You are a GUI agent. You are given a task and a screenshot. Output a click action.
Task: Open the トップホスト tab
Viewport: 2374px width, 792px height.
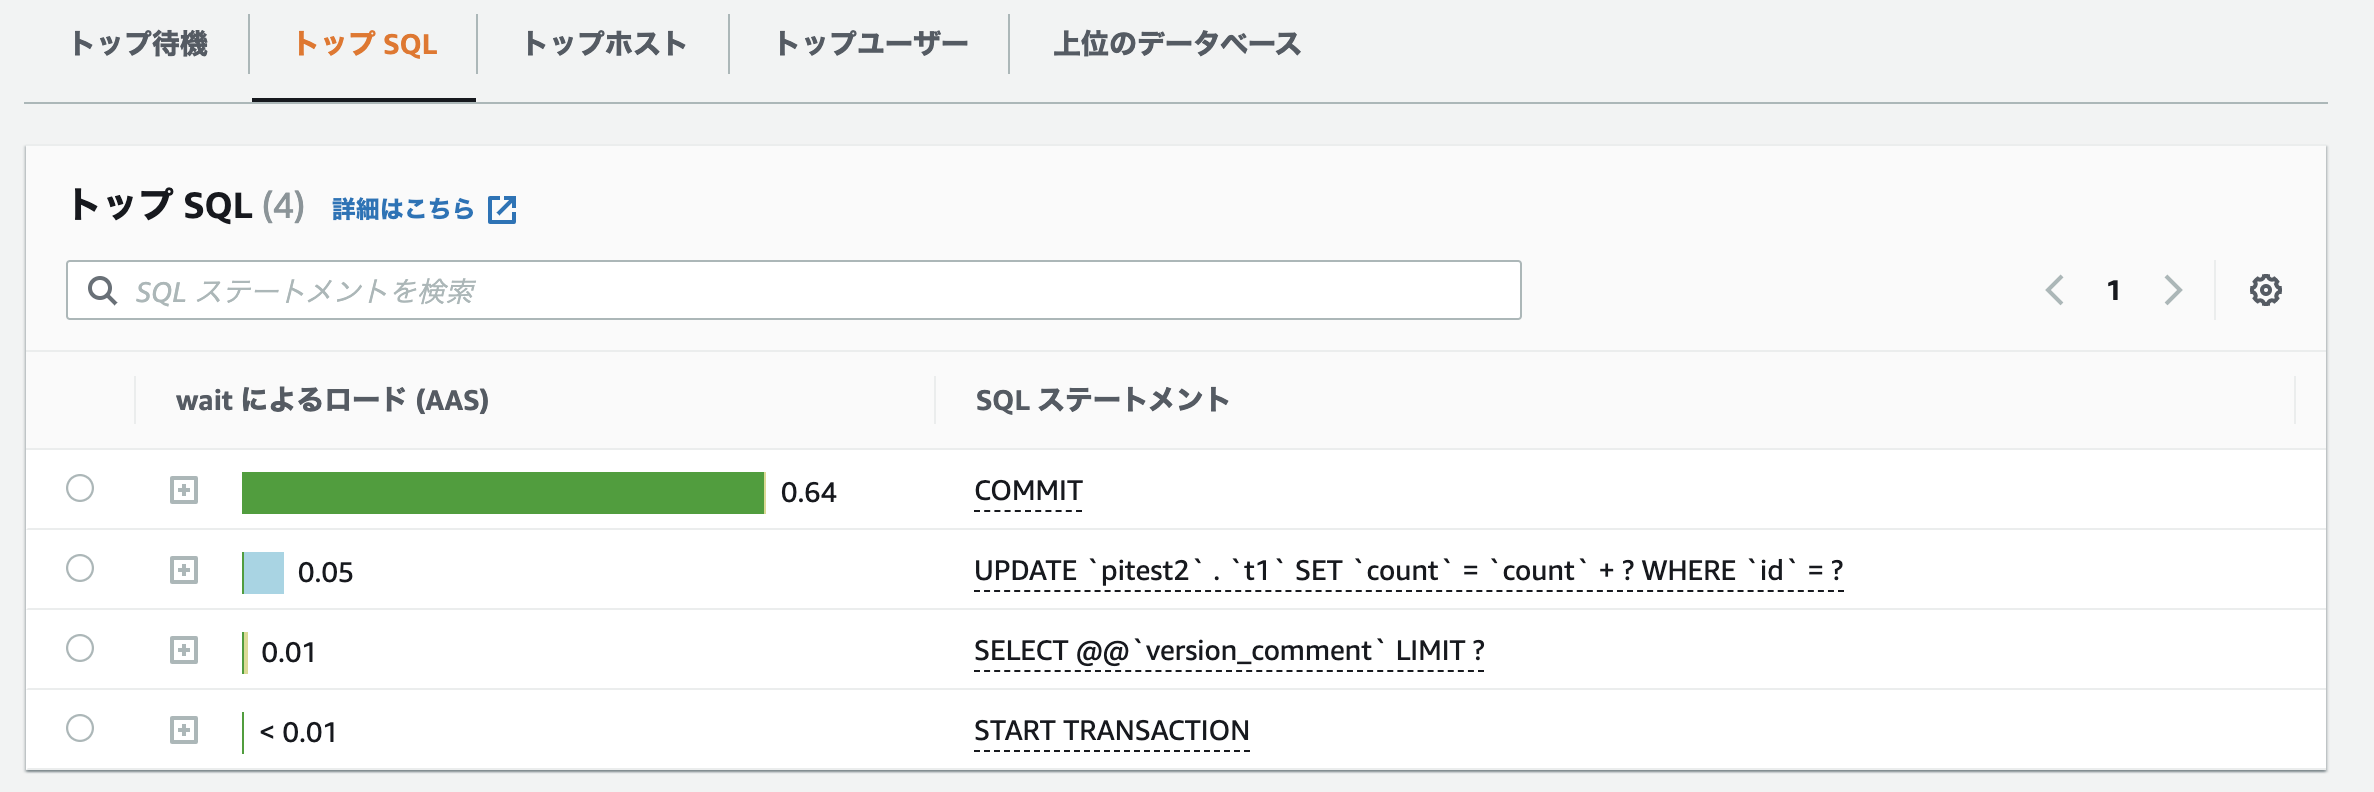[604, 44]
